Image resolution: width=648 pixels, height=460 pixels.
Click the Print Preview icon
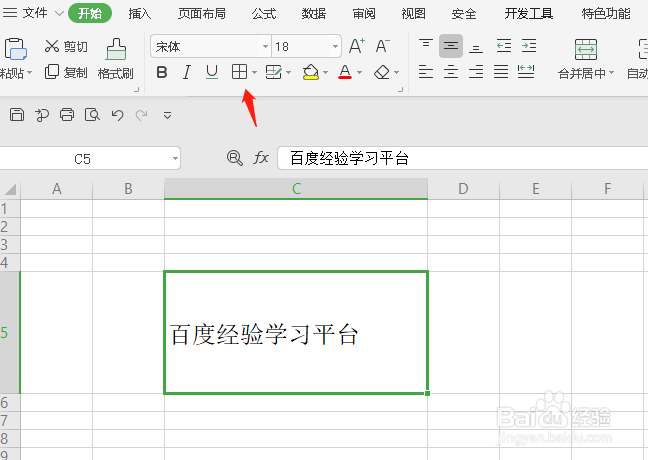tap(92, 114)
